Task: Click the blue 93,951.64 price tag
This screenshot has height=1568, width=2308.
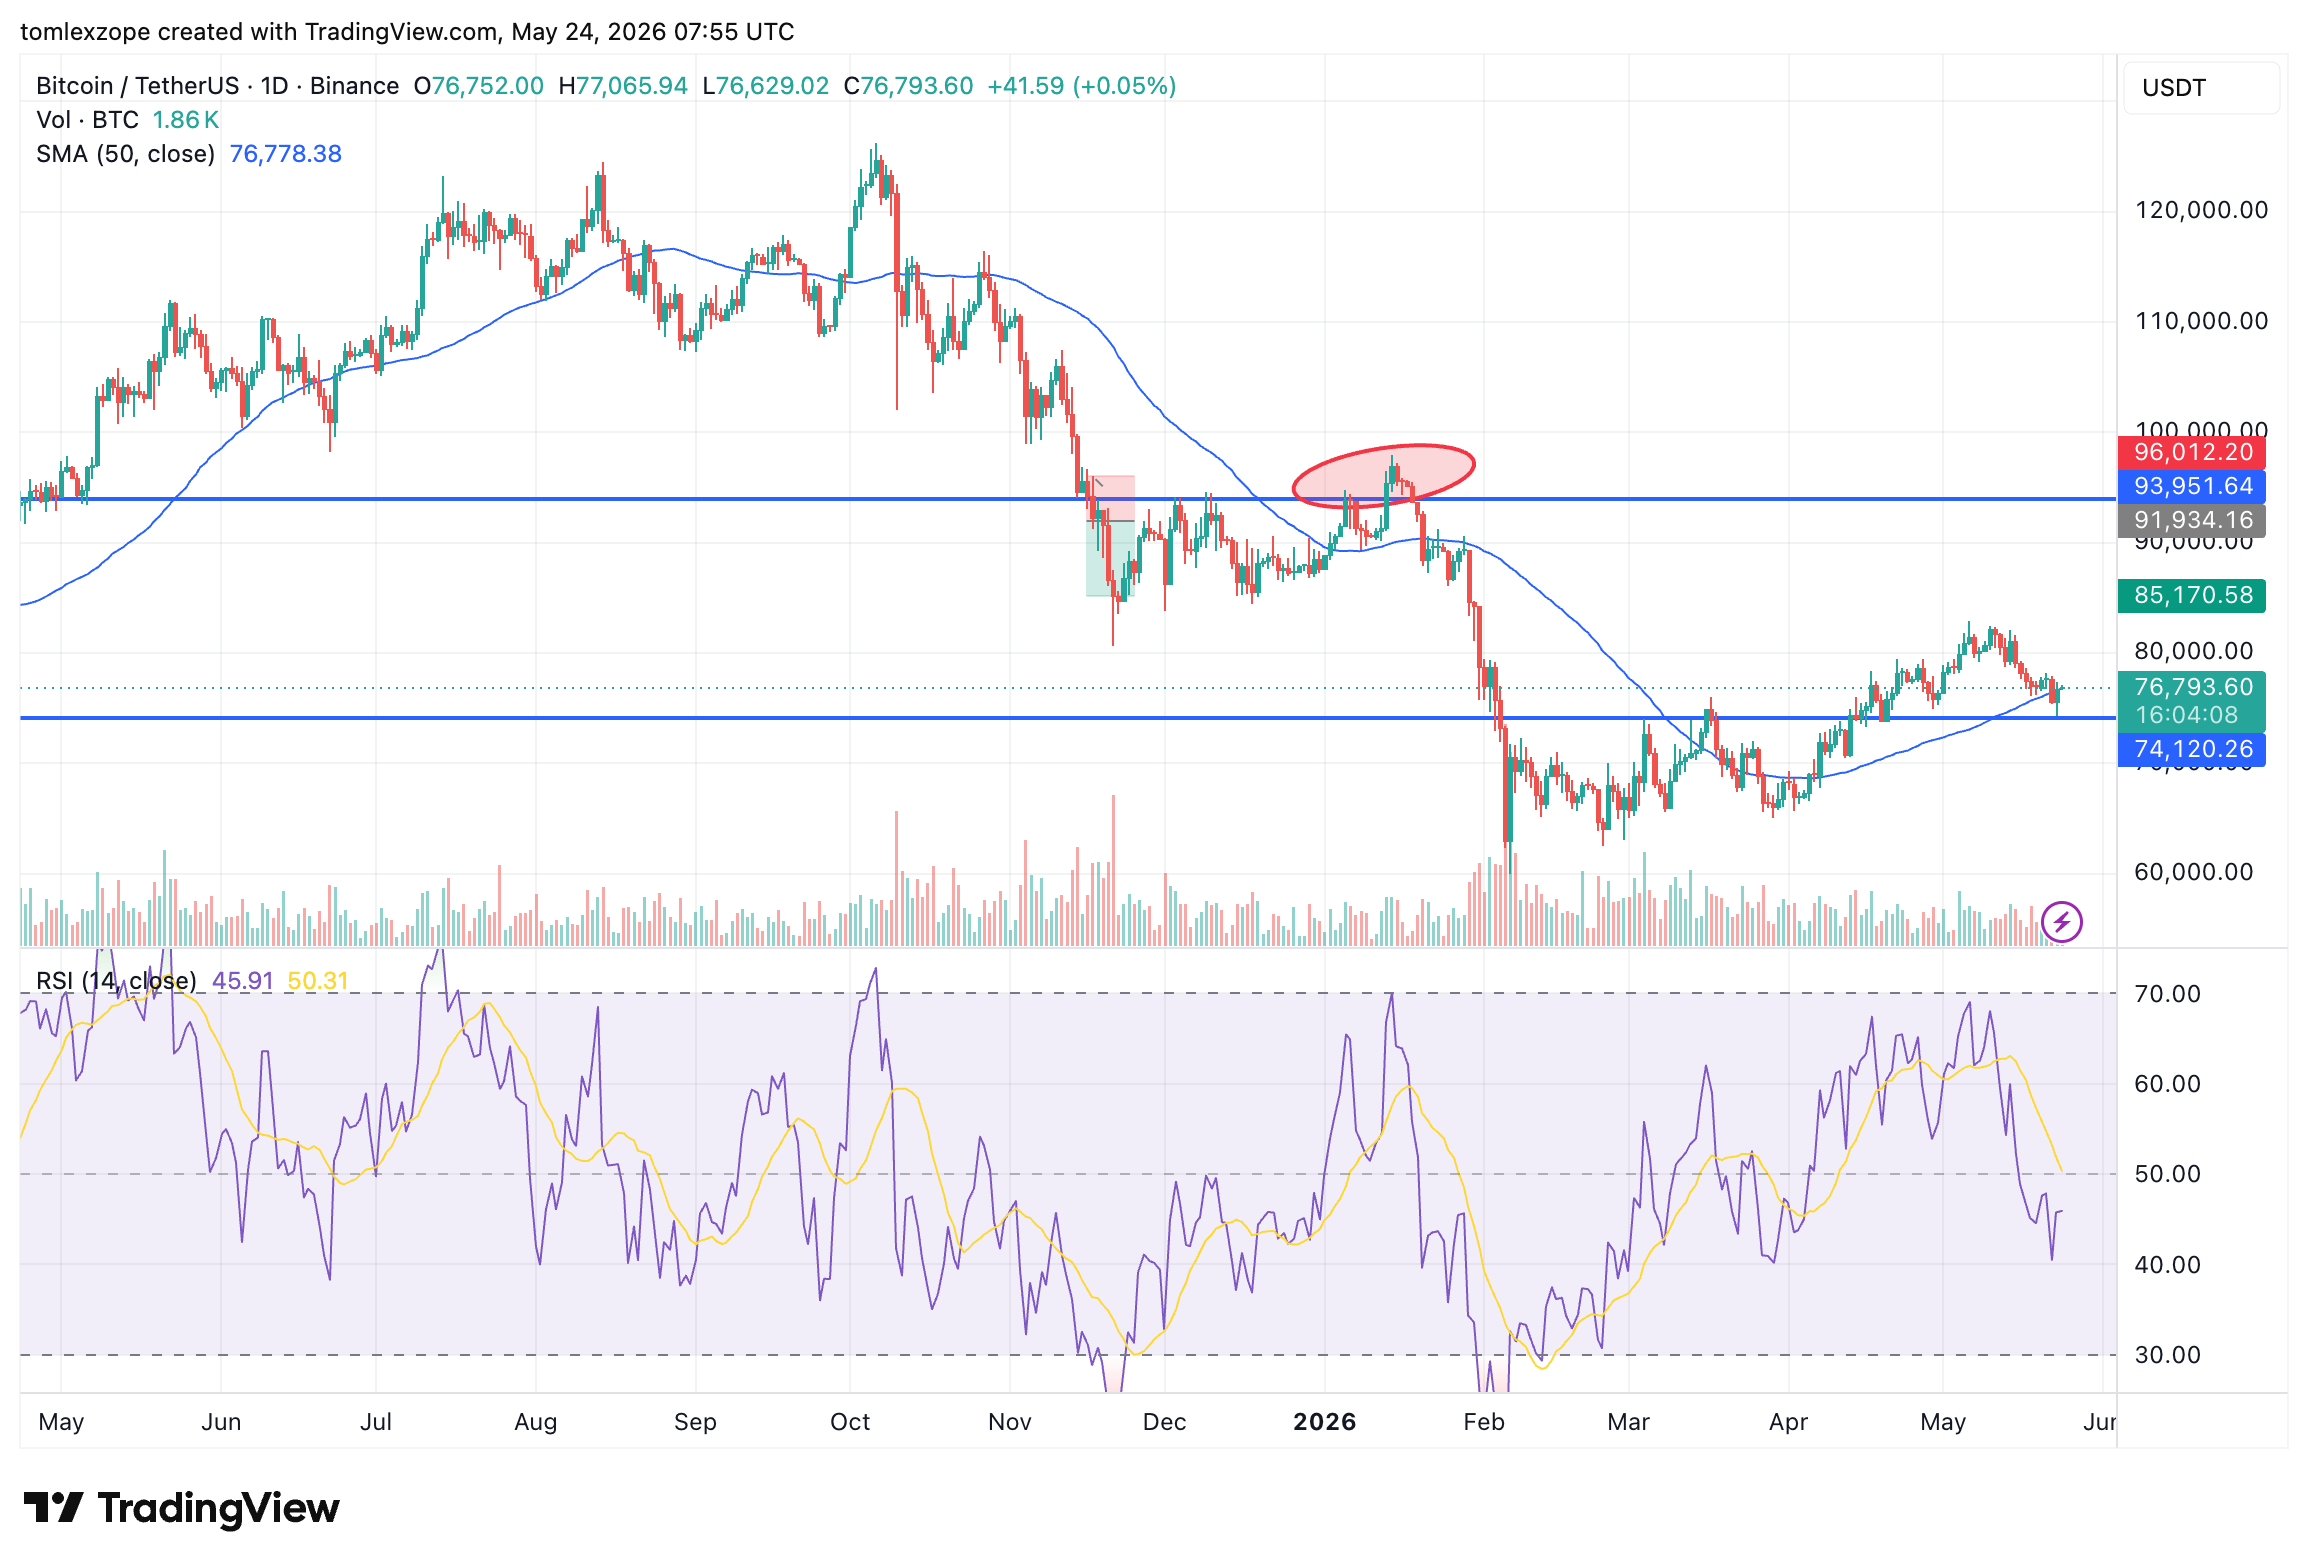Action: (x=2192, y=487)
